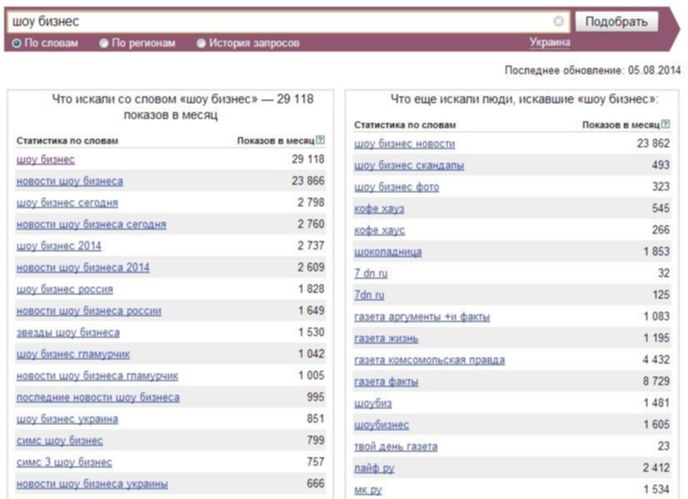Open help icon beside right 'Показов в месяц'
688x499 pixels.
[665, 124]
